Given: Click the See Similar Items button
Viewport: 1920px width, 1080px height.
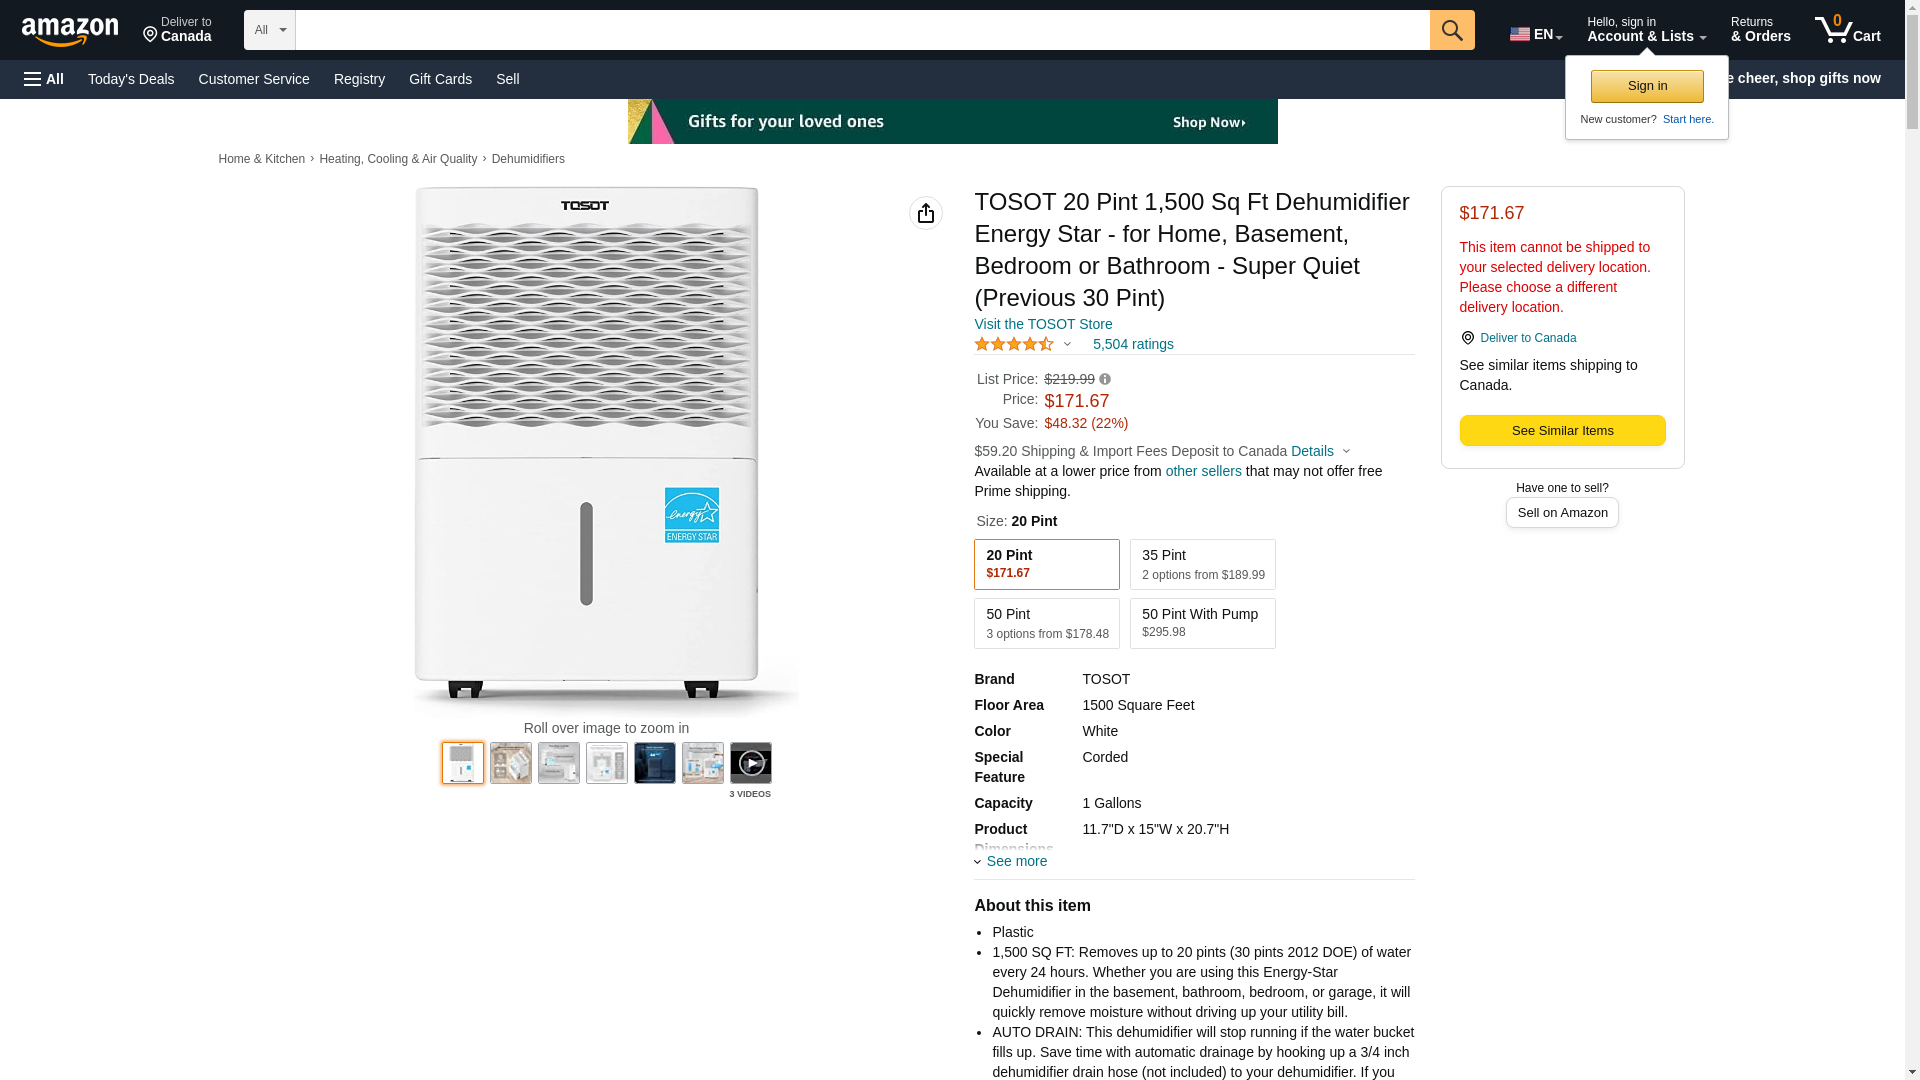Looking at the screenshot, I should point(1562,430).
